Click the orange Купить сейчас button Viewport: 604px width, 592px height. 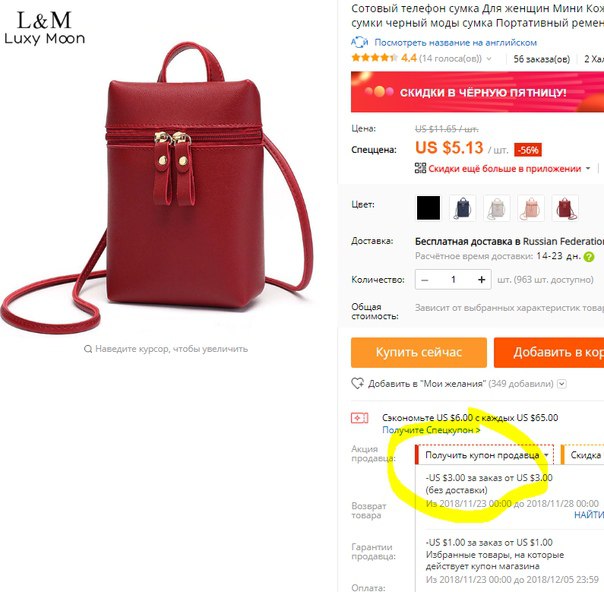[419, 352]
